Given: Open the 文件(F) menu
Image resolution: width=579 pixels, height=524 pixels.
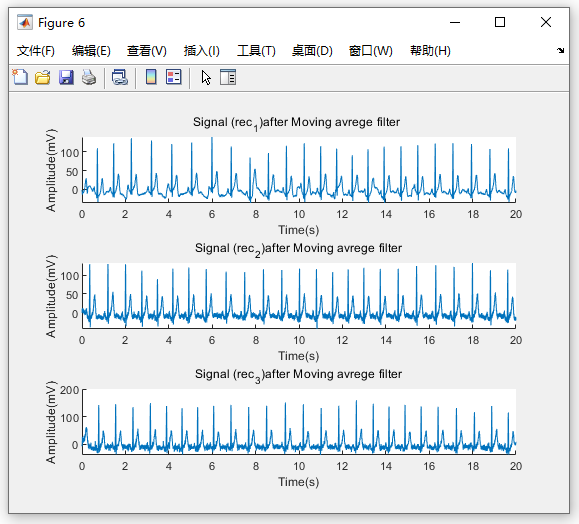Looking at the screenshot, I should 36,51.
